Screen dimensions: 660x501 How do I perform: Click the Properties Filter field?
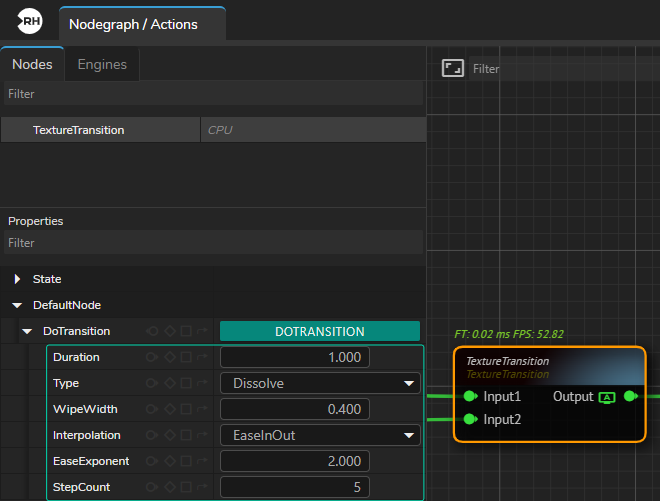[x=213, y=243]
